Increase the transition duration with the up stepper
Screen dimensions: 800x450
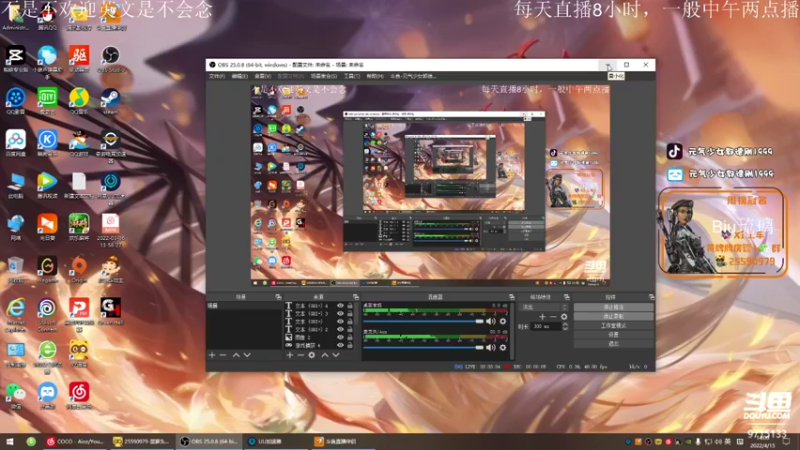click(x=565, y=324)
